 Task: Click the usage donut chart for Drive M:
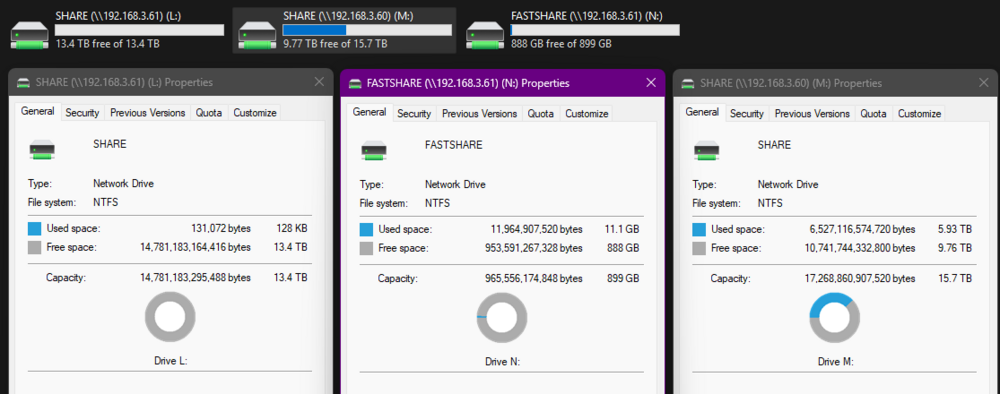835,318
